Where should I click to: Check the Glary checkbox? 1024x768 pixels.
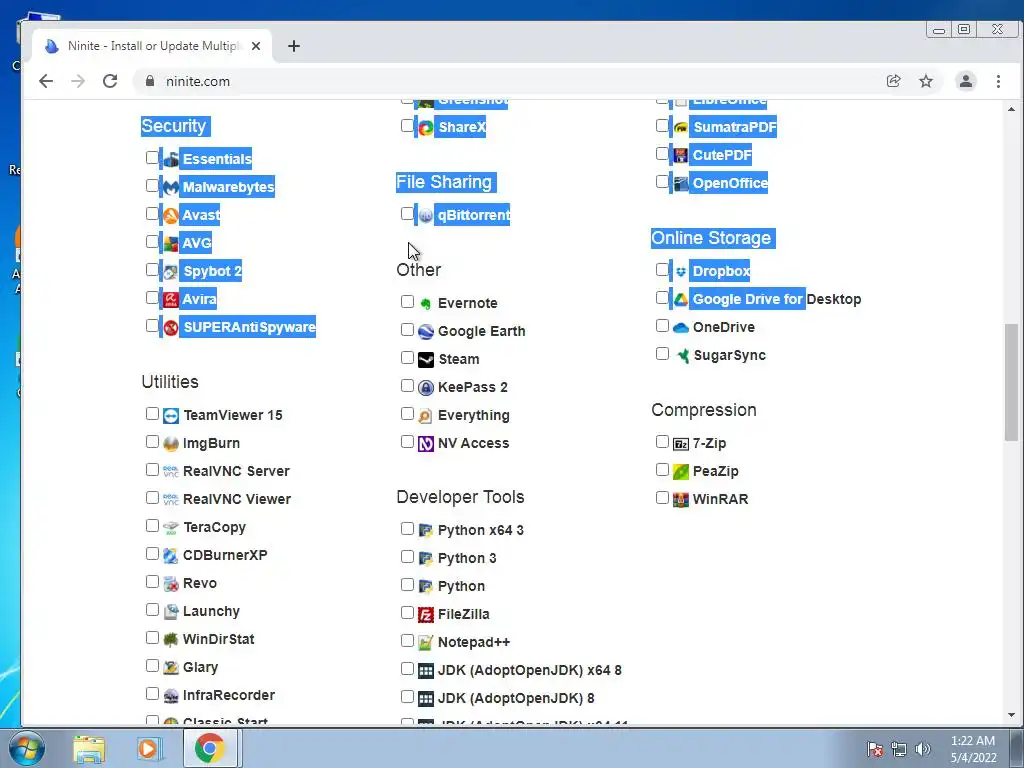[x=152, y=665]
